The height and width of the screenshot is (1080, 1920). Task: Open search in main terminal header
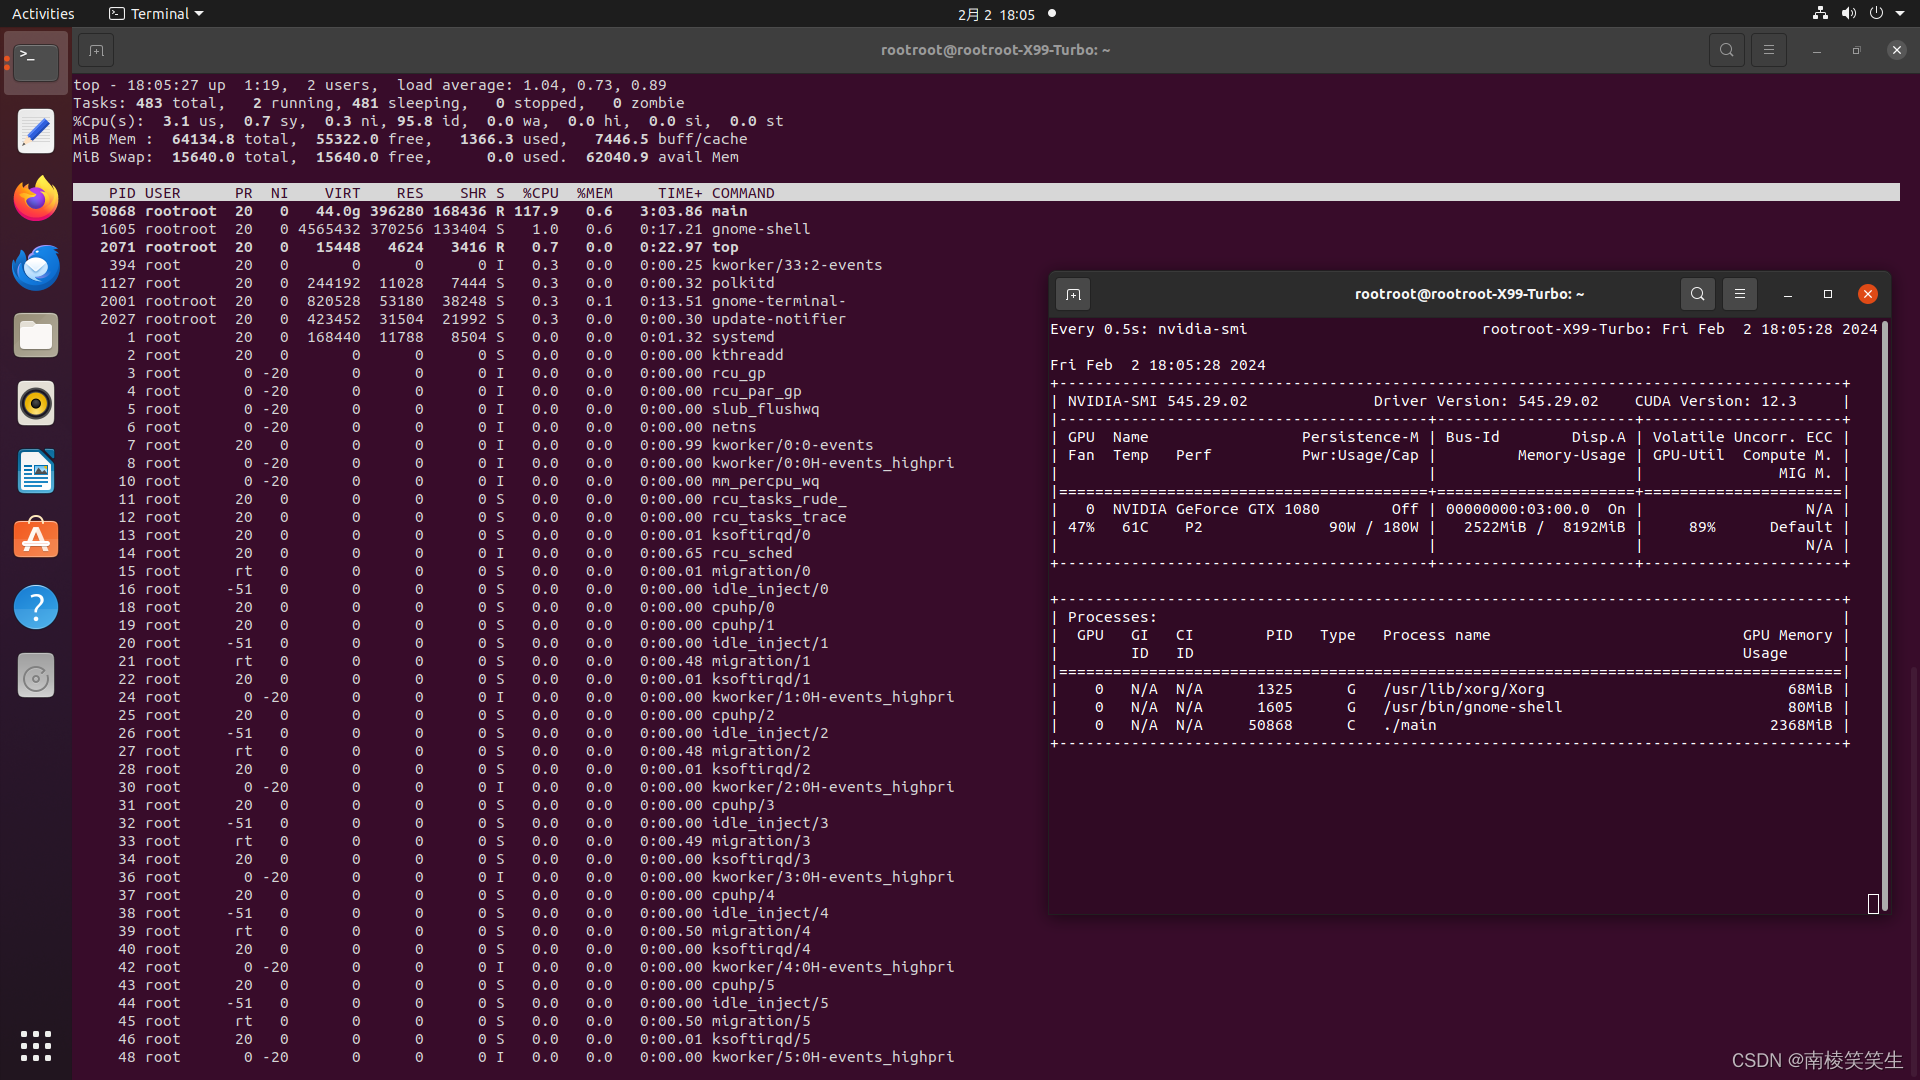pos(1726,50)
